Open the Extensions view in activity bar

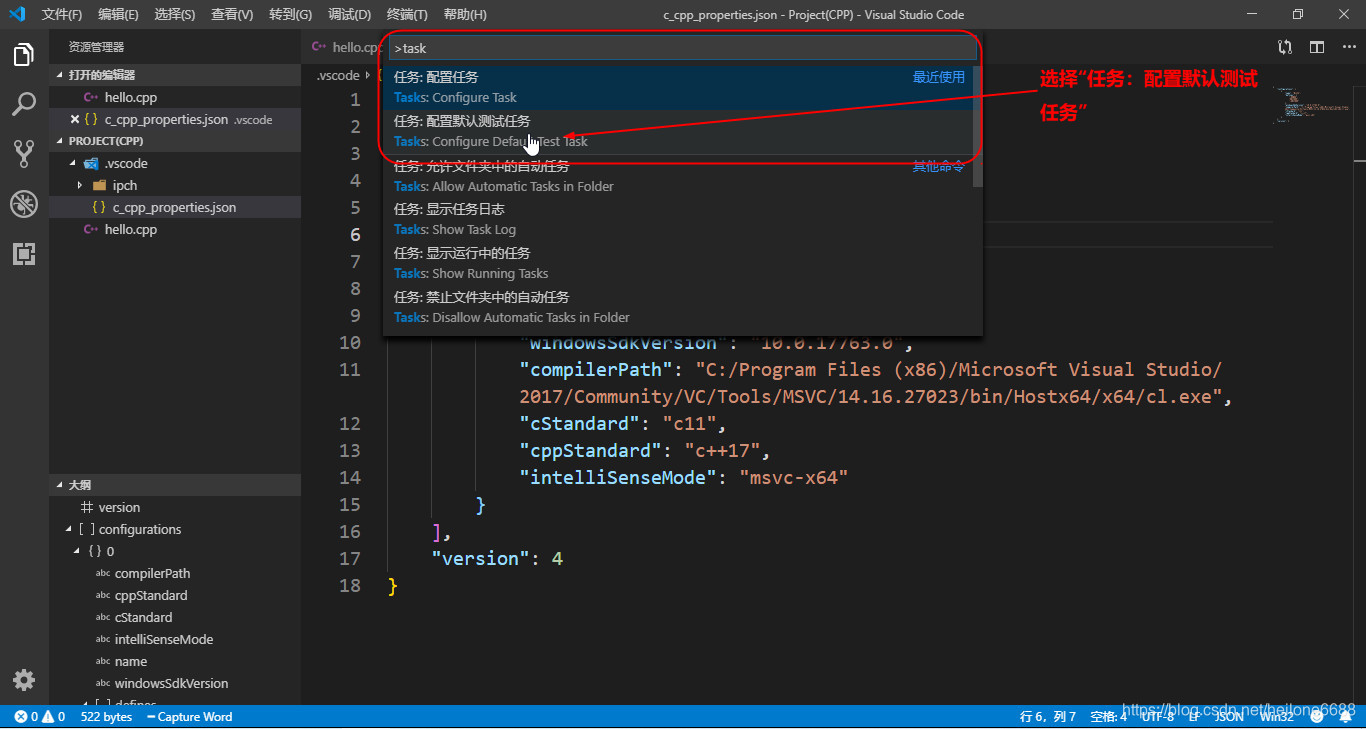pos(24,253)
